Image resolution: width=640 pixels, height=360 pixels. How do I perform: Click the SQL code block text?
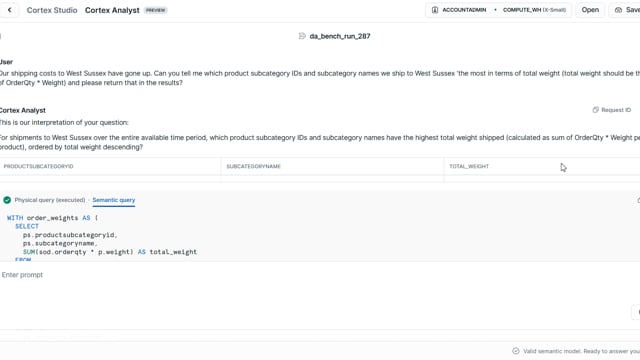click(x=102, y=239)
